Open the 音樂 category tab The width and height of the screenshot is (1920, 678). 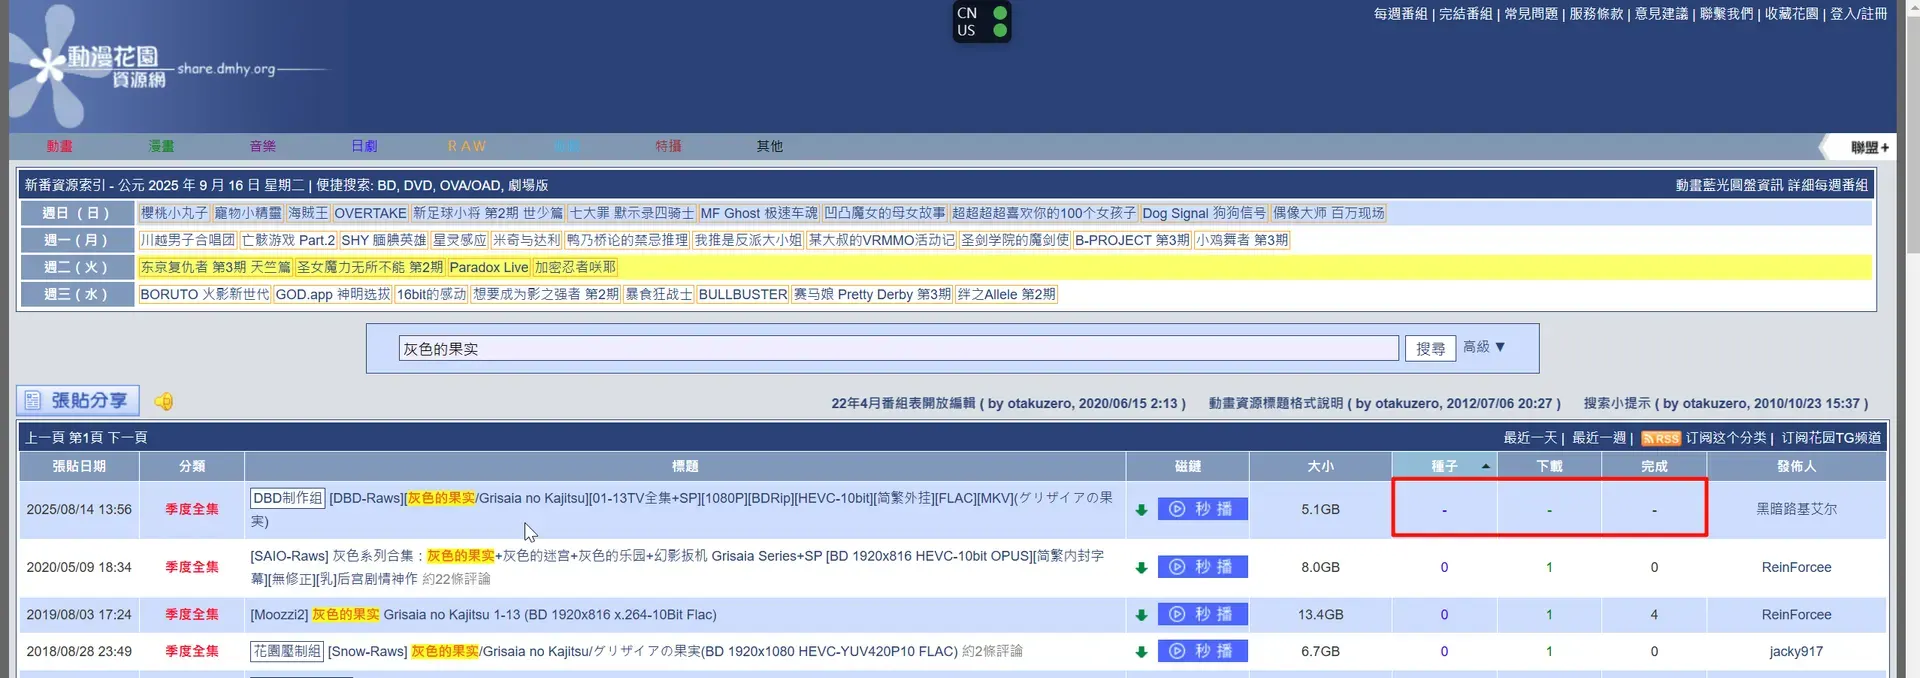coord(263,146)
